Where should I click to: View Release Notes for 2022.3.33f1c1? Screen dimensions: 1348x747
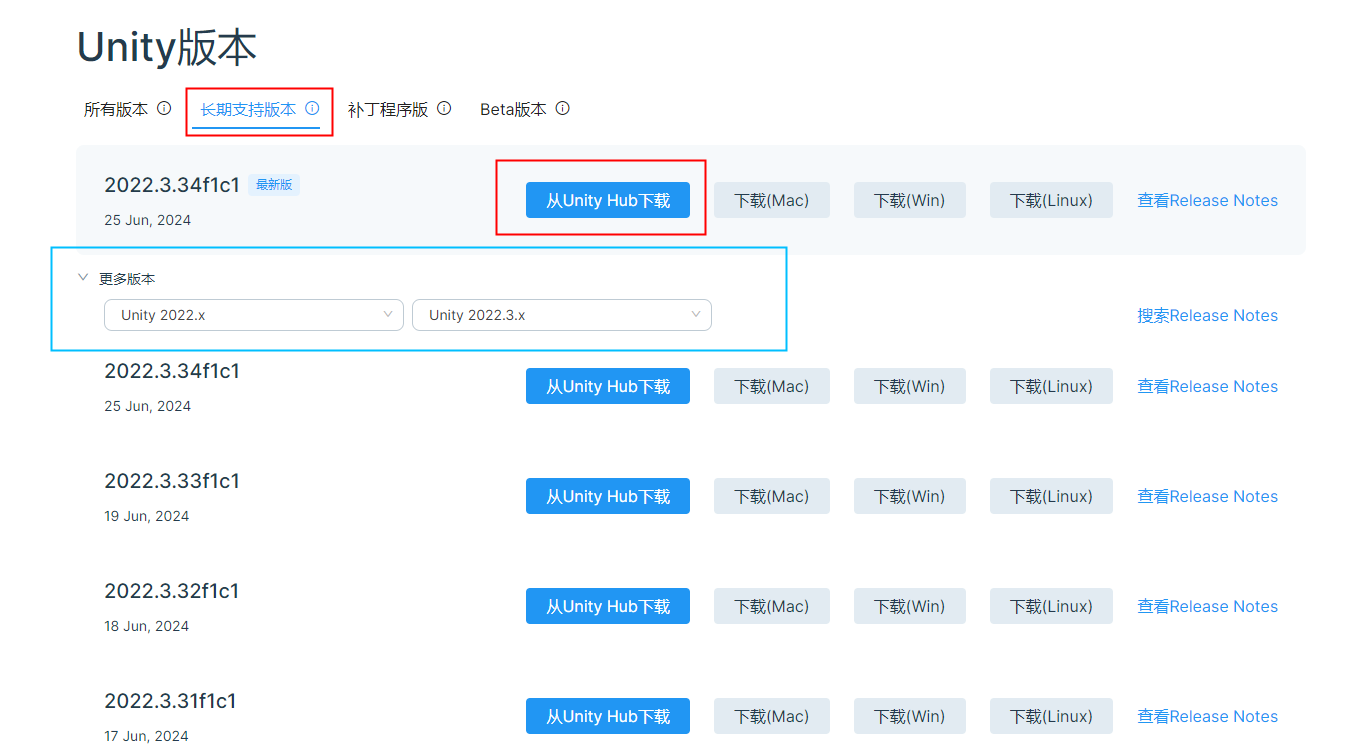pyautogui.click(x=1207, y=496)
